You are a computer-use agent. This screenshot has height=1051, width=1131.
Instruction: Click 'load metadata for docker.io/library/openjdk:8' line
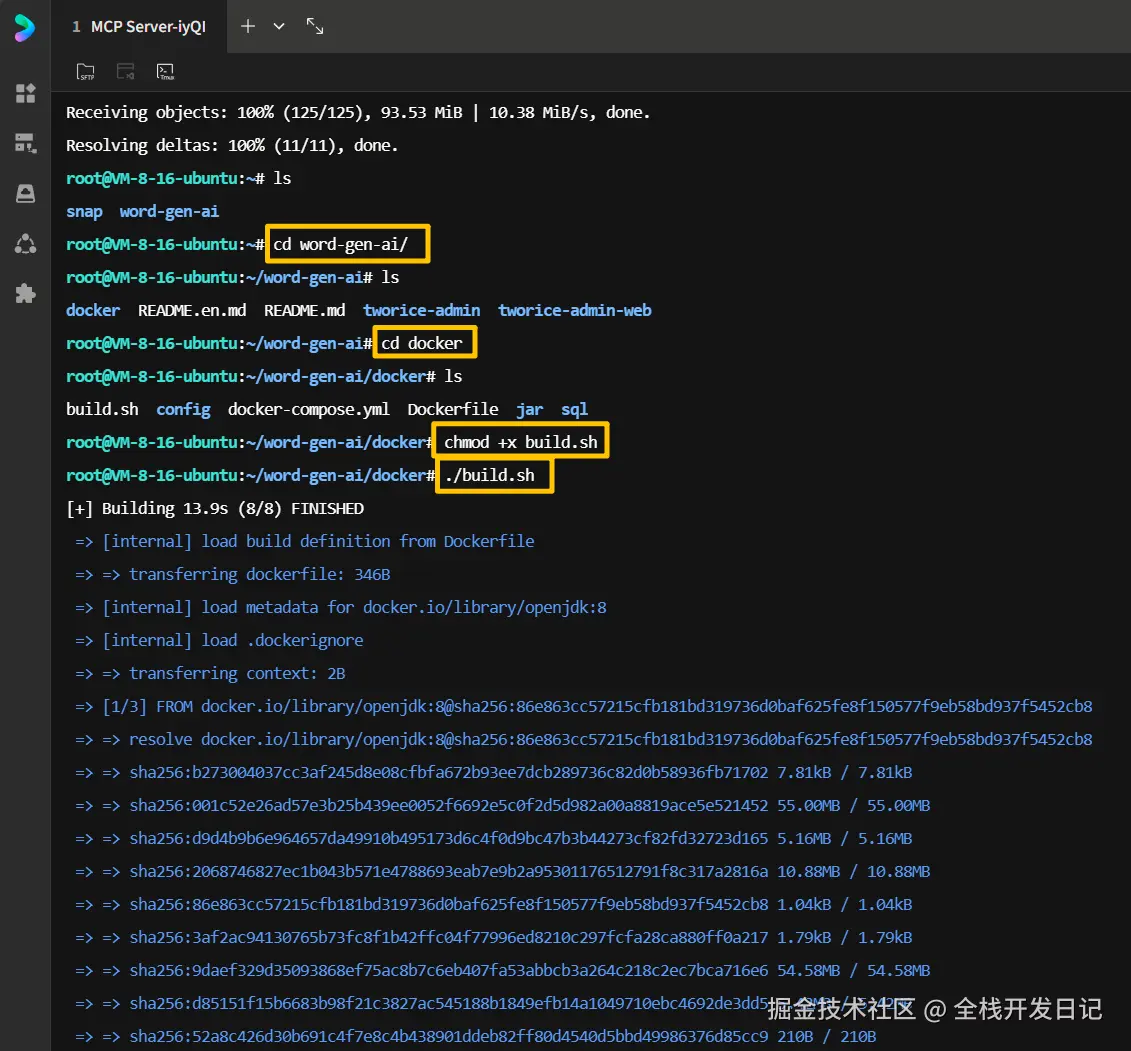tap(340, 607)
